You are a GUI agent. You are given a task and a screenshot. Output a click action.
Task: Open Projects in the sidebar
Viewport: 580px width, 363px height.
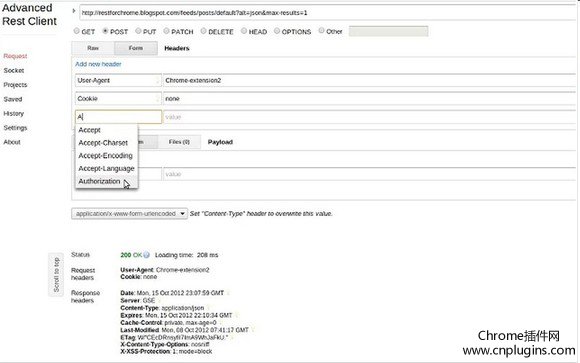point(15,85)
